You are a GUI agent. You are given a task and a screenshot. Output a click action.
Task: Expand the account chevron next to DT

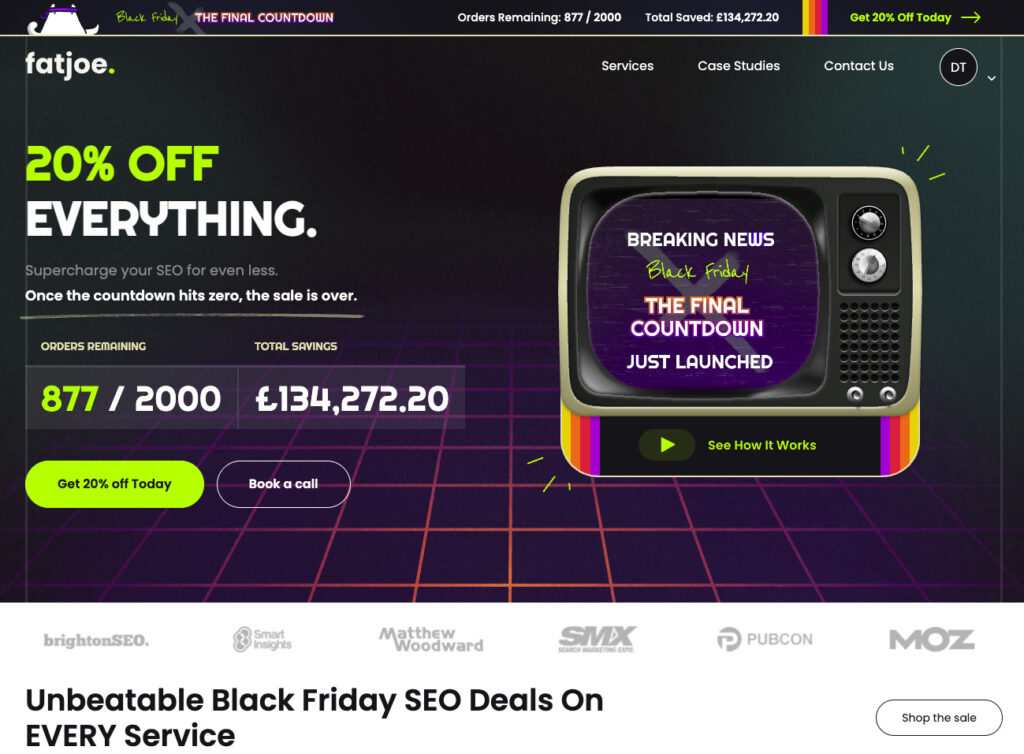coord(991,77)
